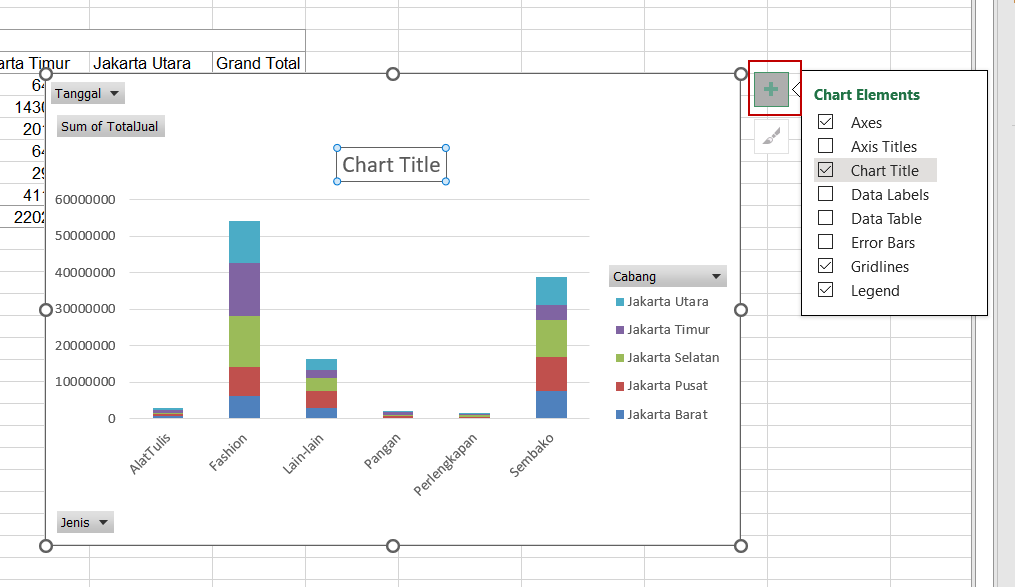Click the Chart Elements plus button

[770, 89]
